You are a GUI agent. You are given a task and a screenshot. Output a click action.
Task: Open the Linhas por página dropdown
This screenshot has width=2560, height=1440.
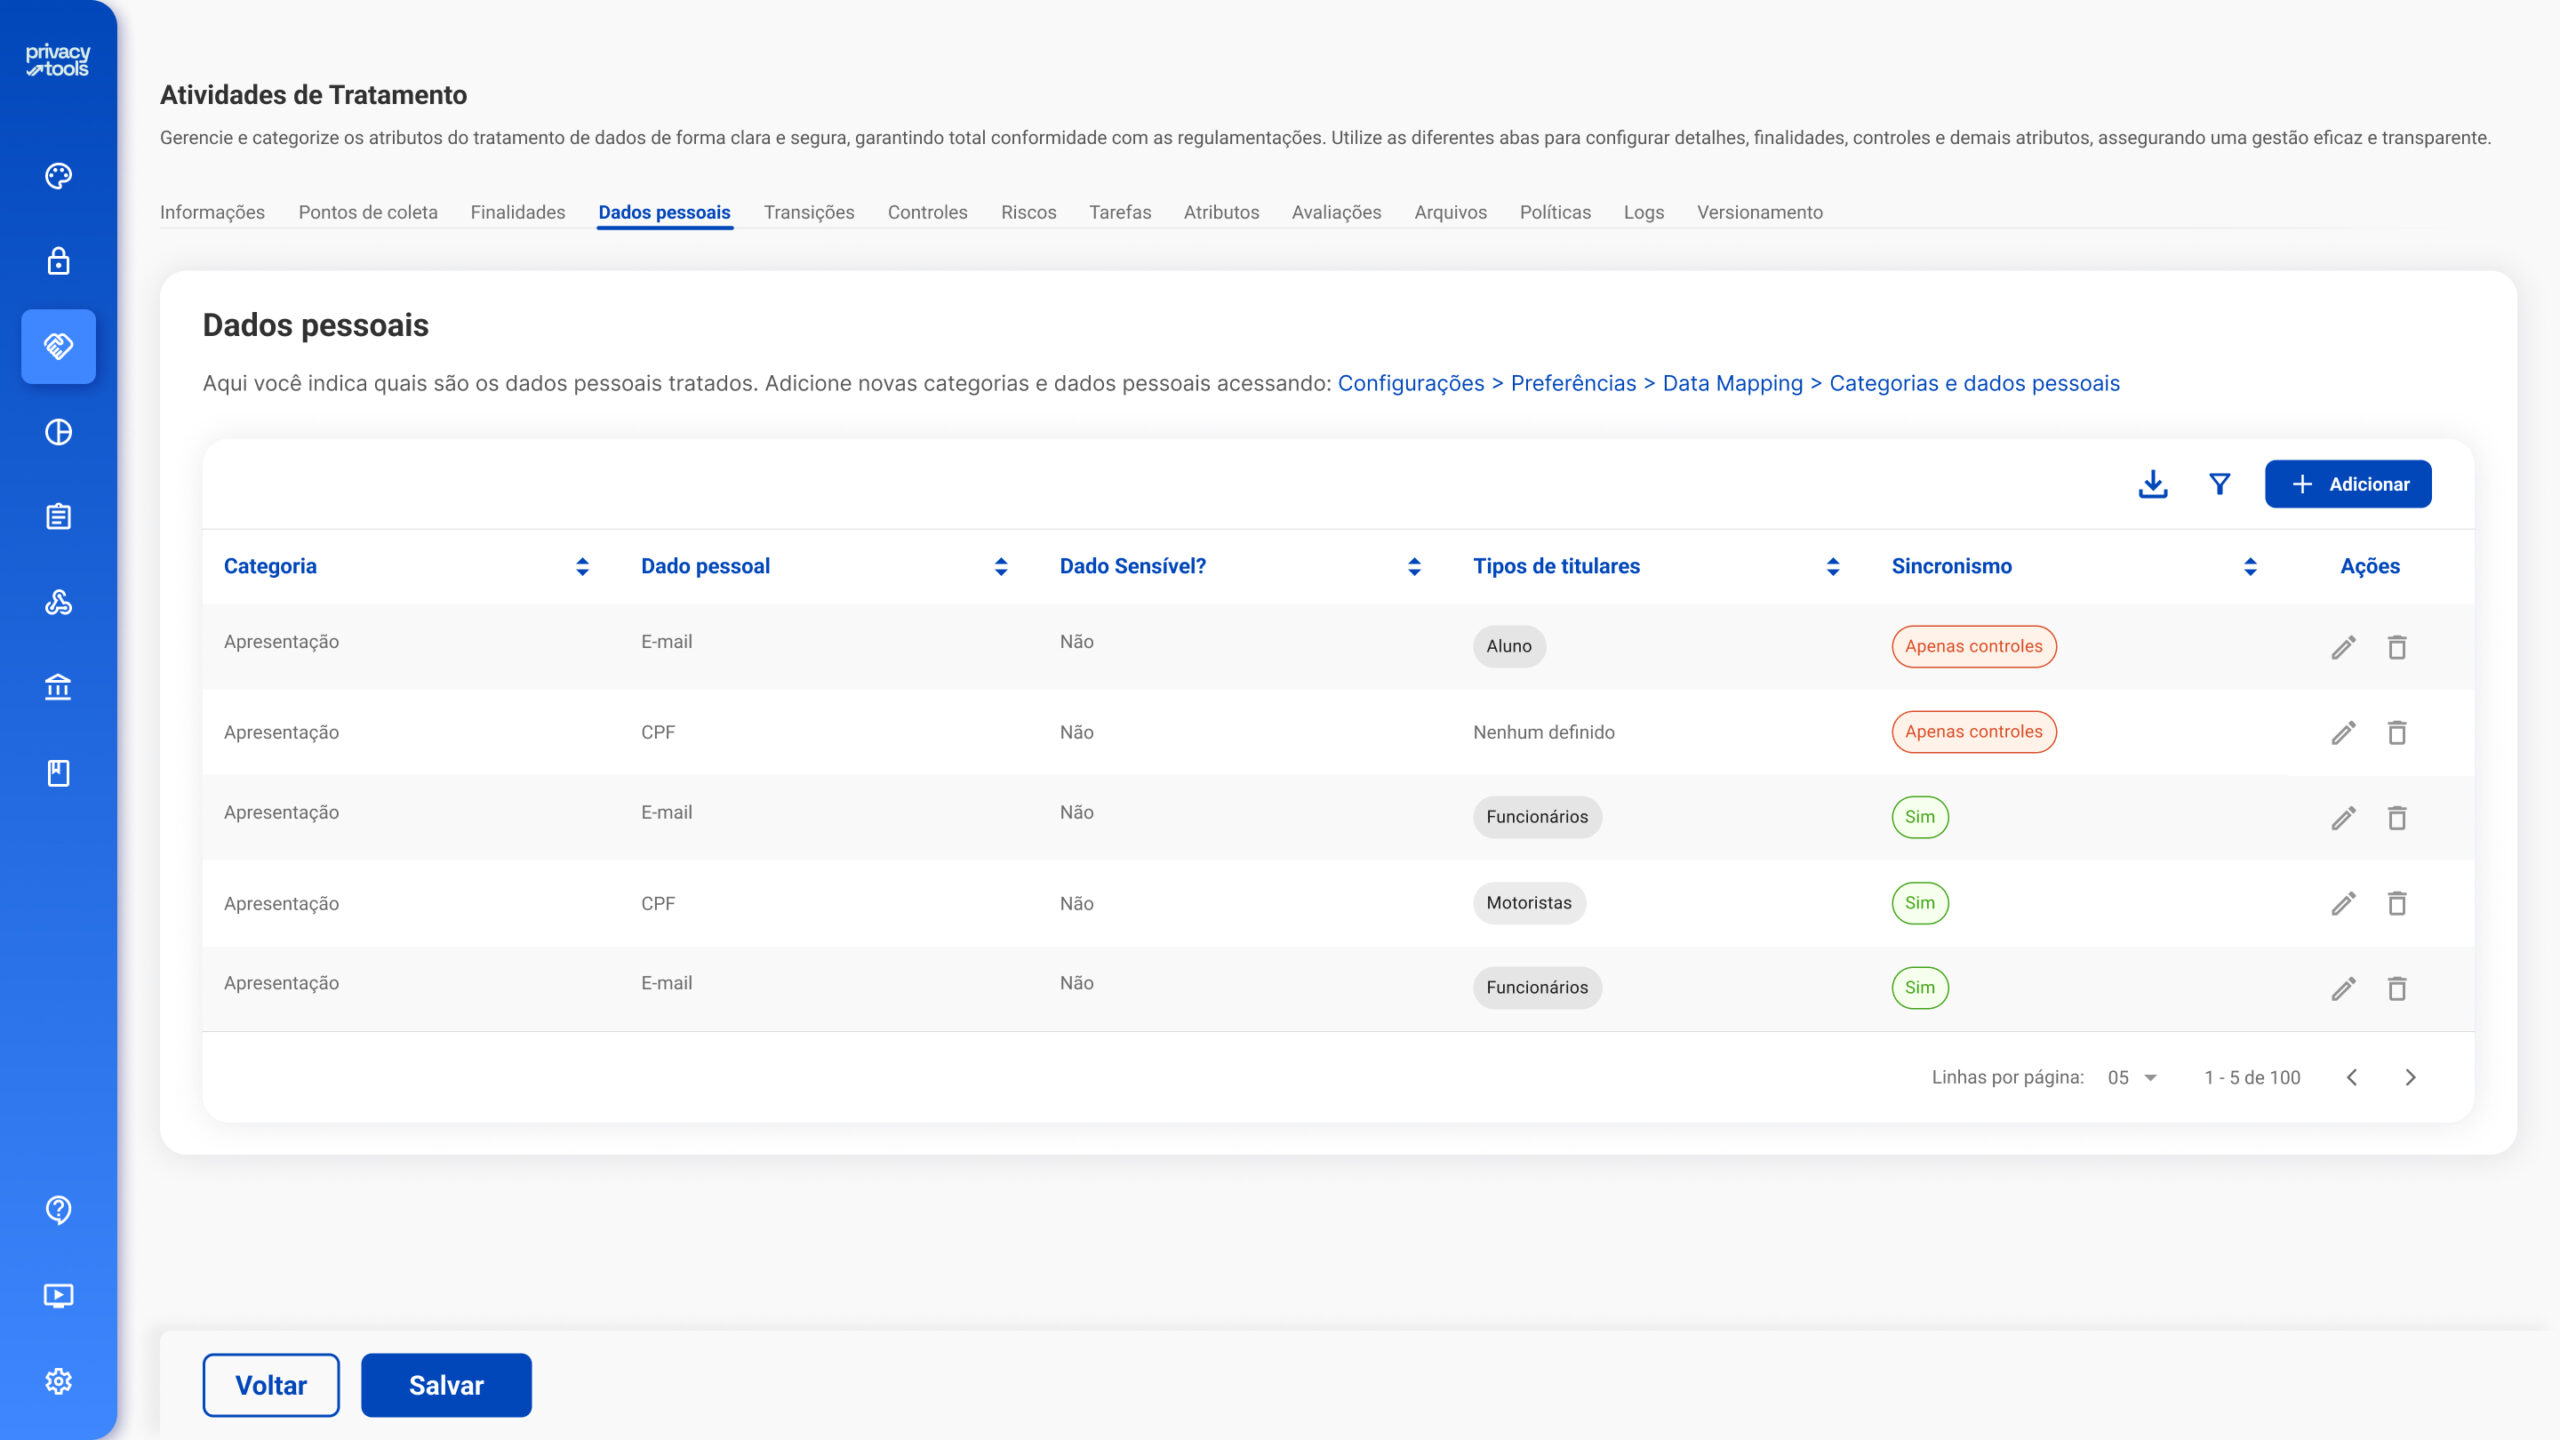point(2132,1077)
